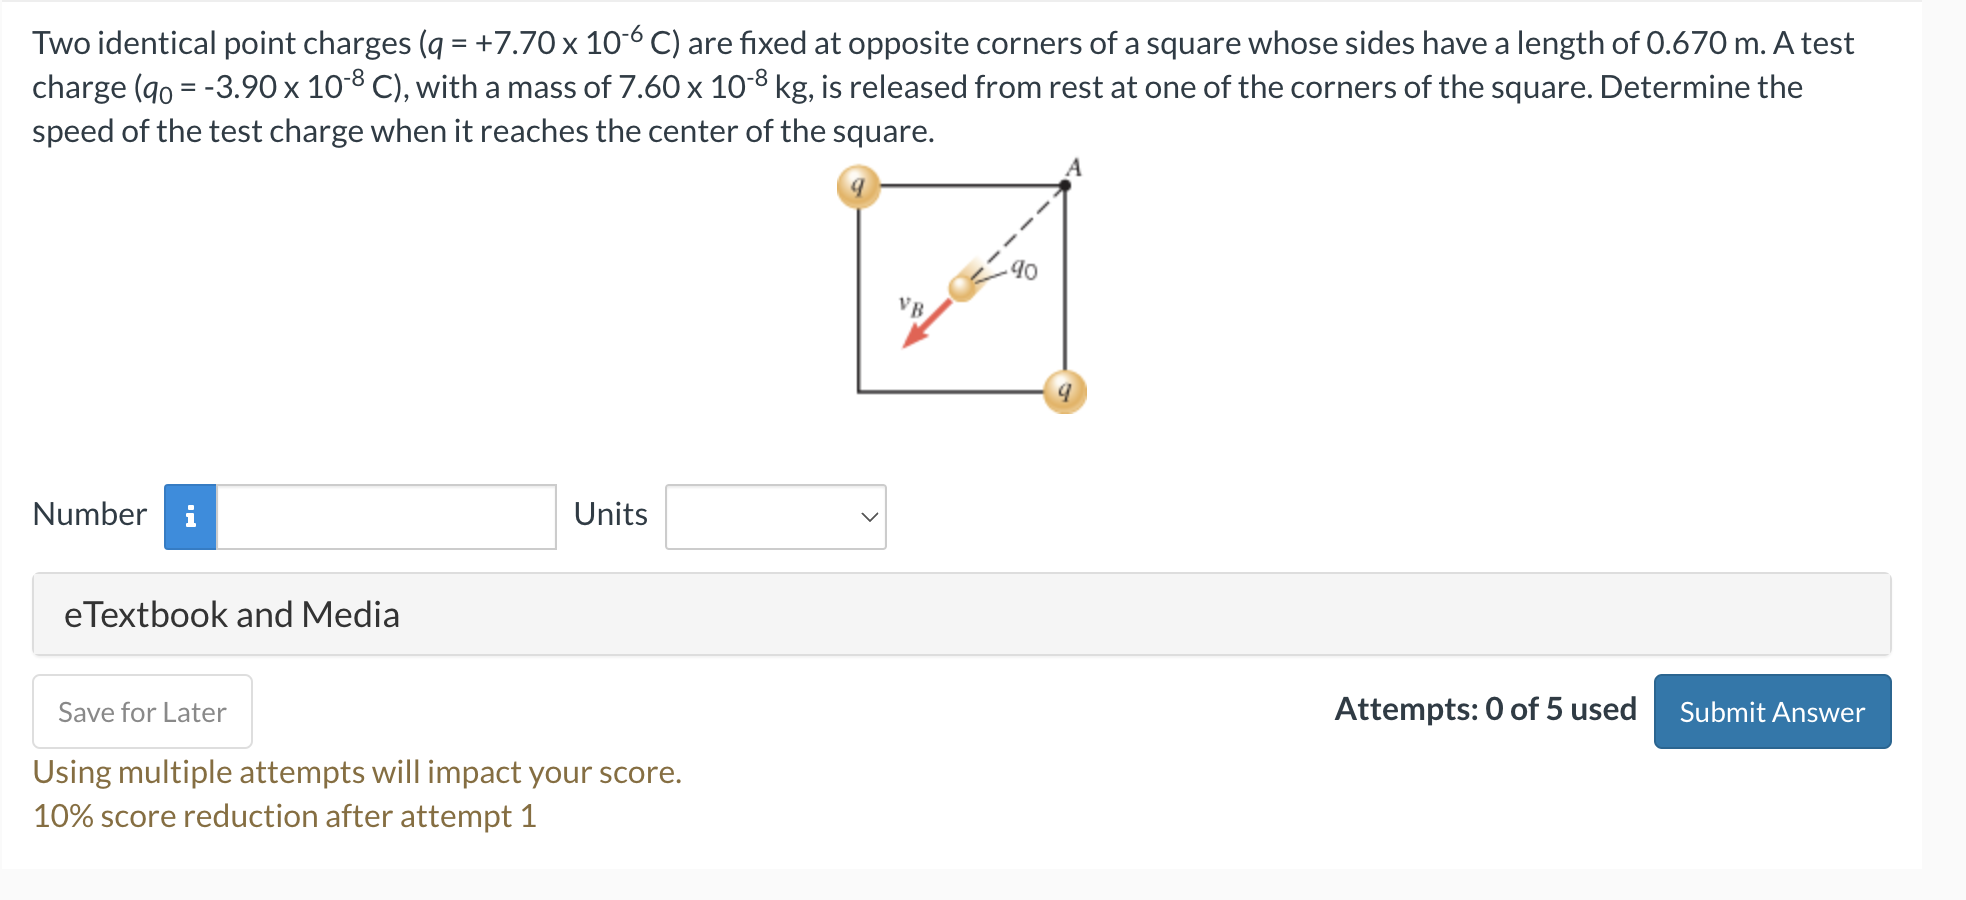Click Save for Later
This screenshot has width=1966, height=900.
141,711
